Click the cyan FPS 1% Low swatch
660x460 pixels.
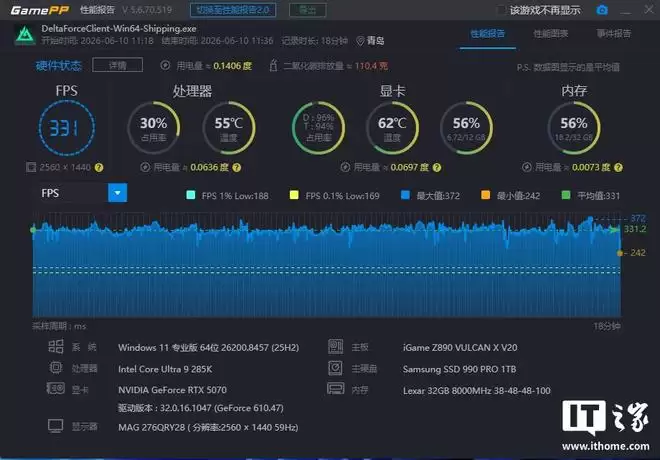point(191,195)
